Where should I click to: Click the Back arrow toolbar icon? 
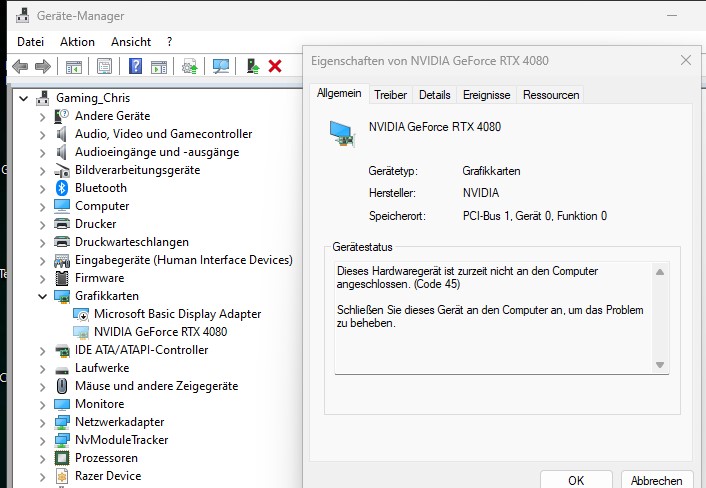[20, 67]
